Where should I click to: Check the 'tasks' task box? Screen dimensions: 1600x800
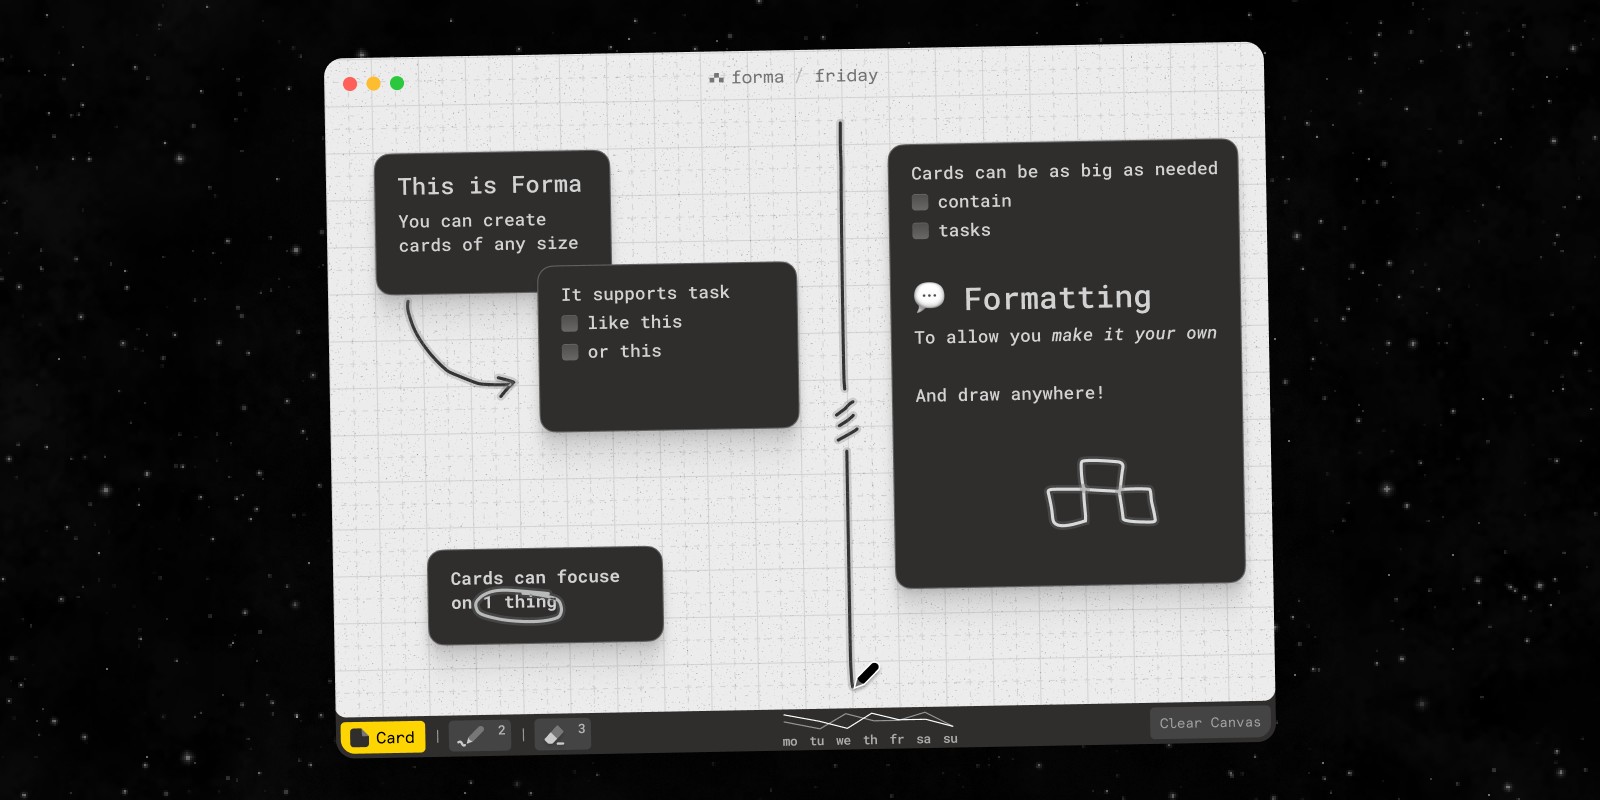[x=921, y=231]
